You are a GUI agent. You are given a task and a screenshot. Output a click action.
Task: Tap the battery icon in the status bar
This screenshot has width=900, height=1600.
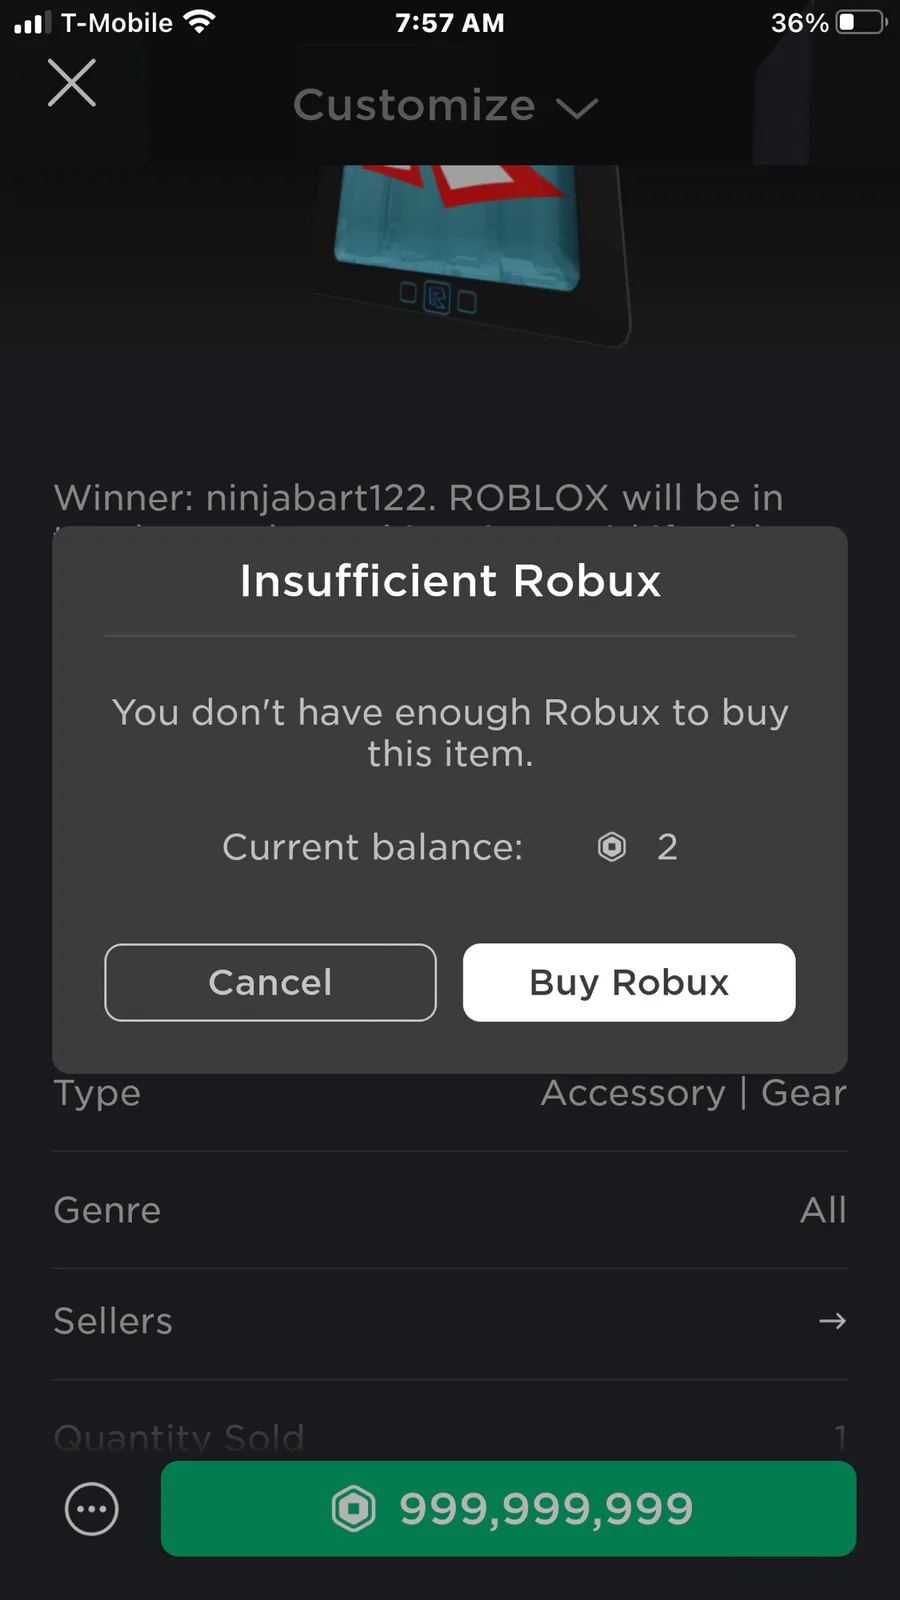pos(861,22)
